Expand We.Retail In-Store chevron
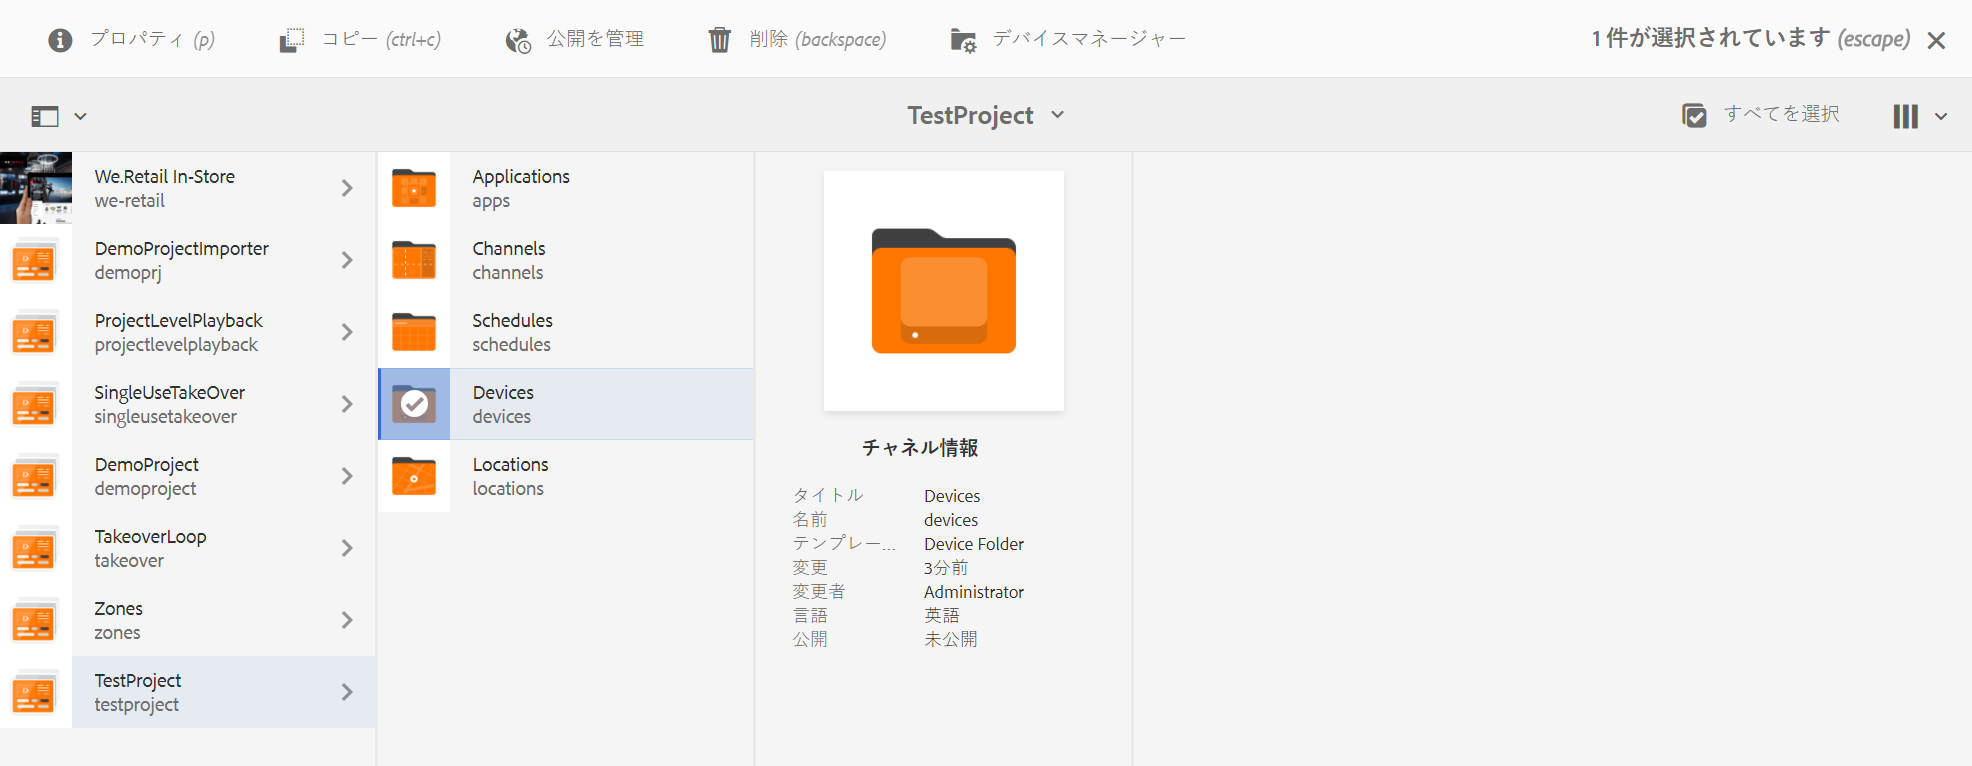Viewport: 1972px width, 766px height. click(347, 188)
